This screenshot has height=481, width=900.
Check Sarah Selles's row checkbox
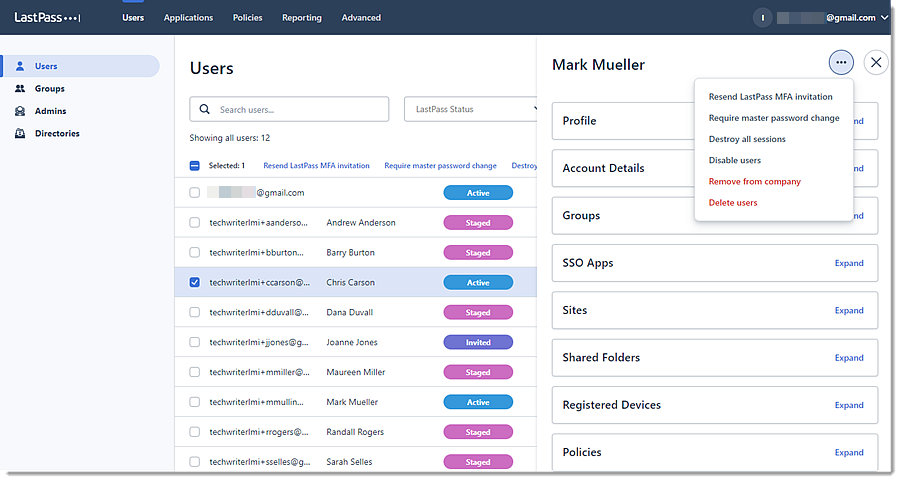(x=195, y=461)
